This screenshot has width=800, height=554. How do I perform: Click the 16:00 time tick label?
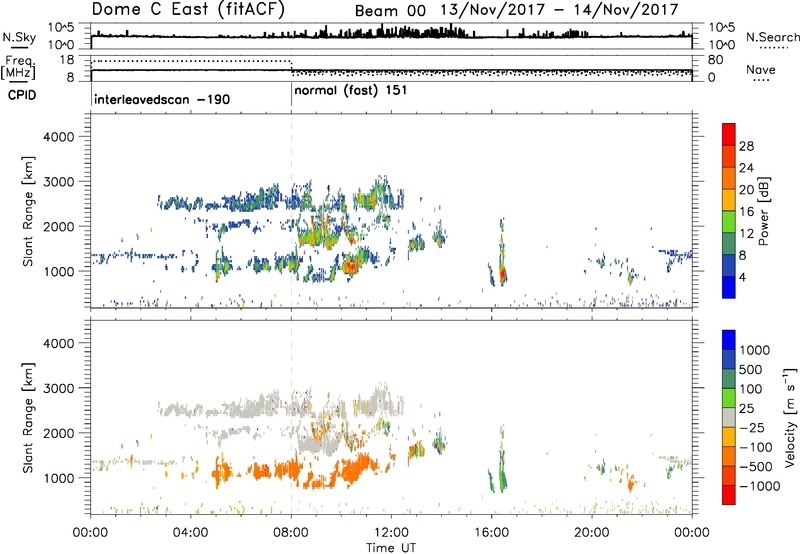point(491,533)
